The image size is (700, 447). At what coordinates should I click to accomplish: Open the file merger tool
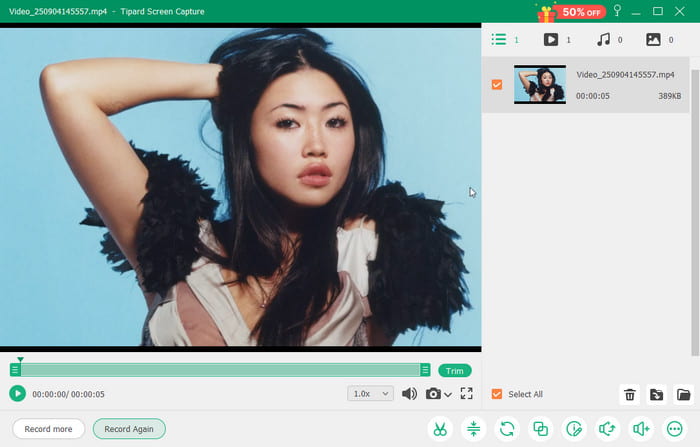(541, 429)
